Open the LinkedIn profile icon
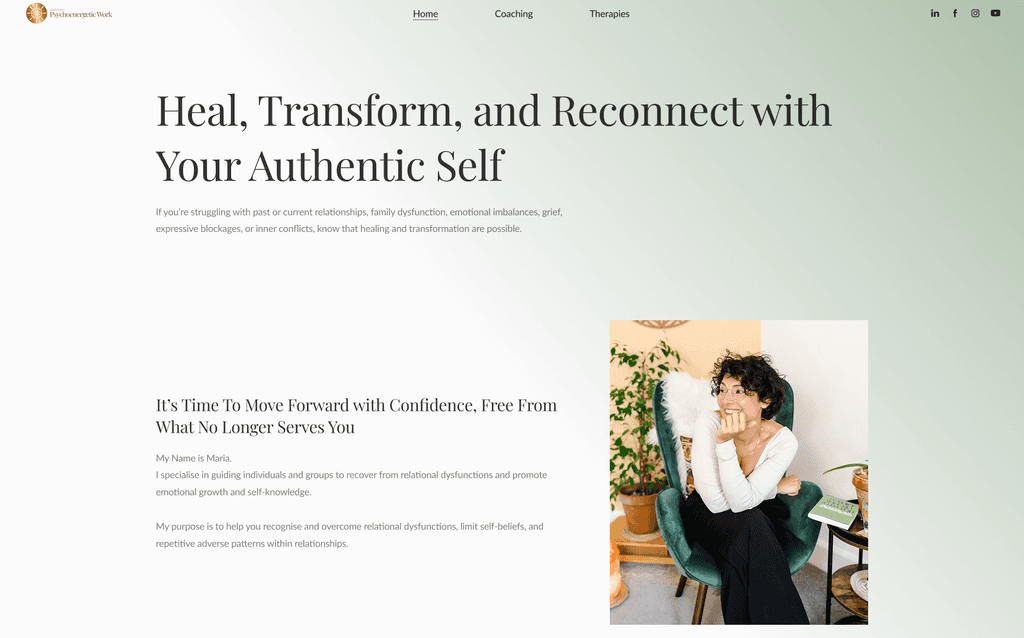Viewport: 1024px width, 638px height. (935, 13)
